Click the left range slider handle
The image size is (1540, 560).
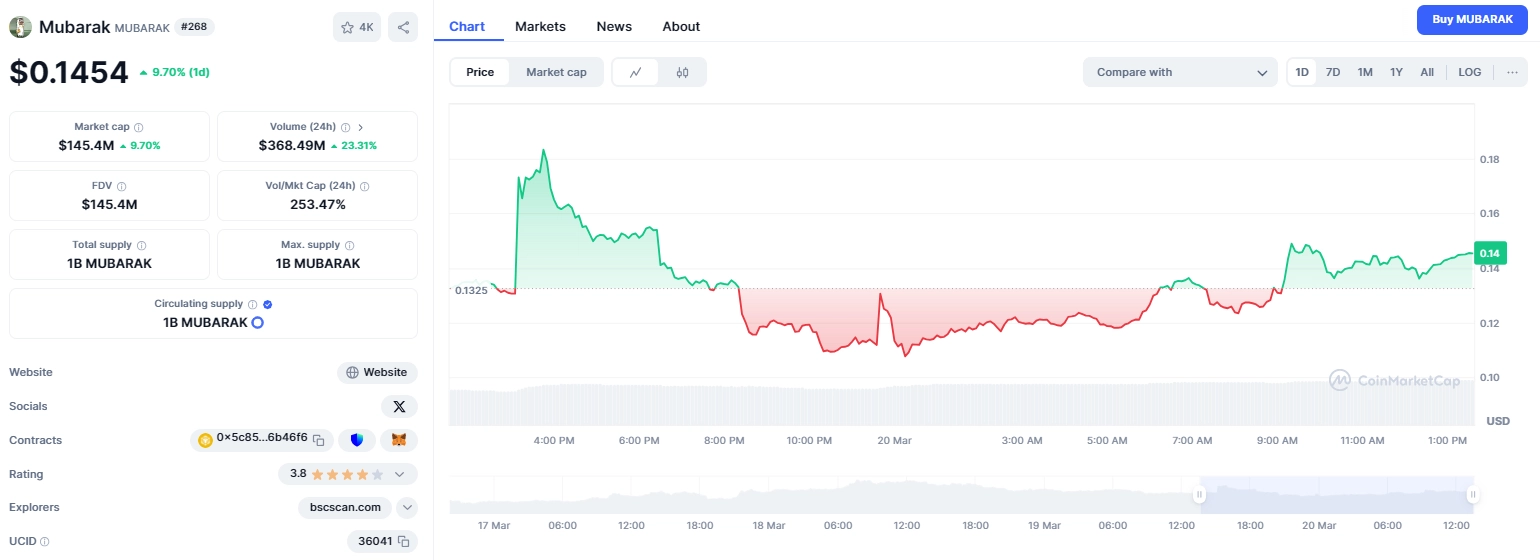1199,494
